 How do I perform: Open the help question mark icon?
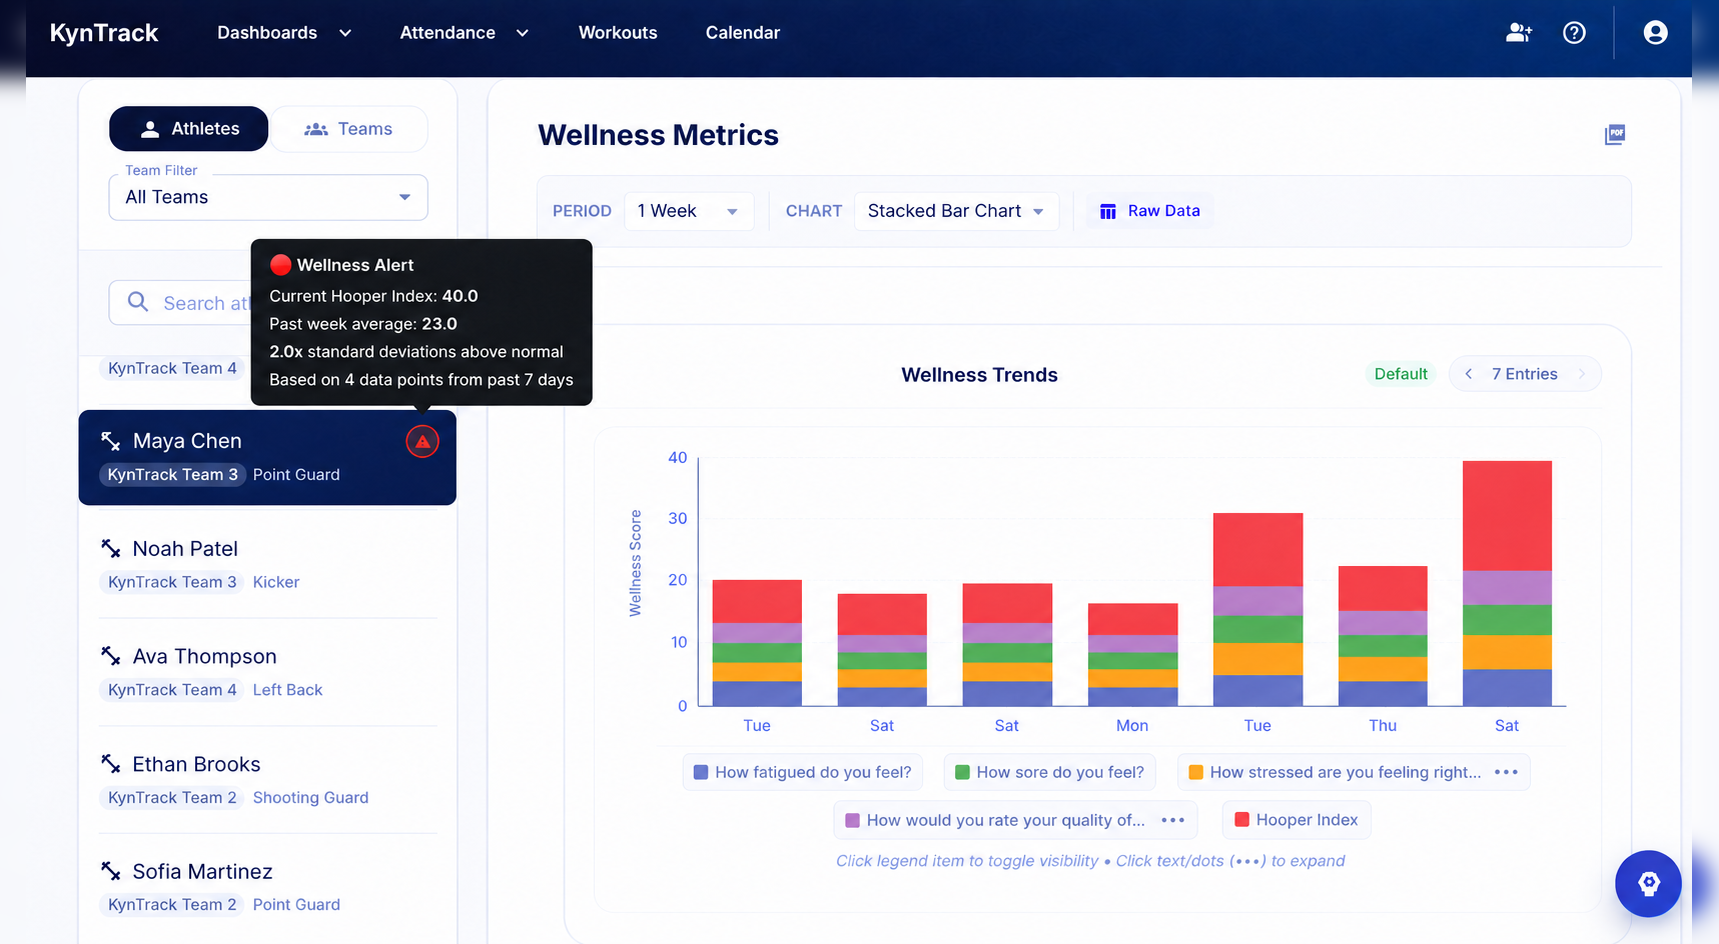[x=1574, y=33]
